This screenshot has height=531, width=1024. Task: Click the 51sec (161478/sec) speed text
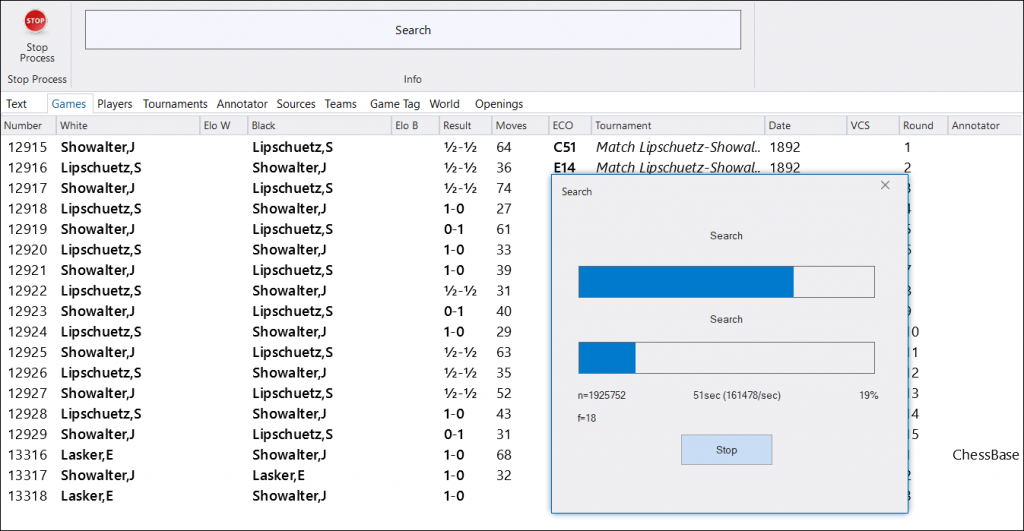[x=737, y=395]
